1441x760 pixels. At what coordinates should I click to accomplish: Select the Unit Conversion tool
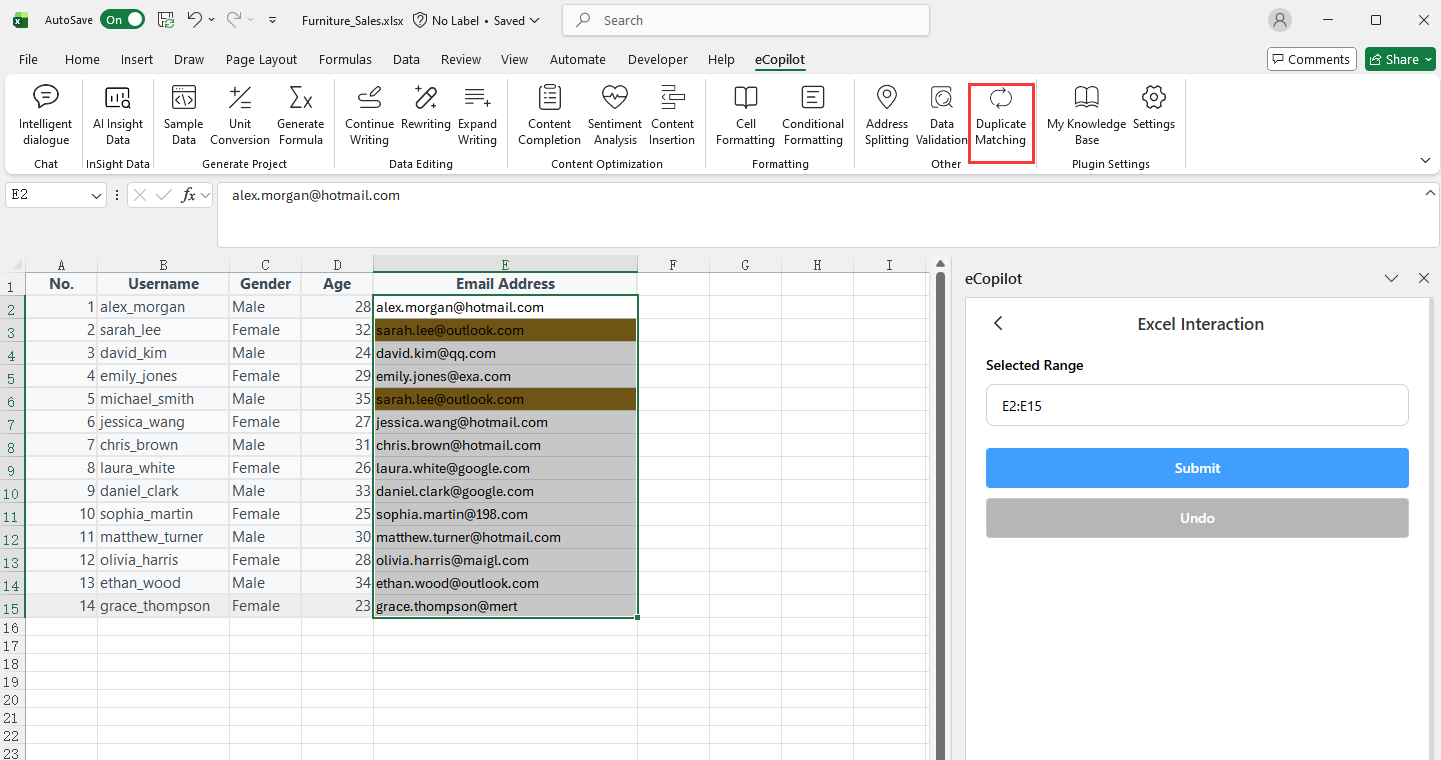pos(240,115)
